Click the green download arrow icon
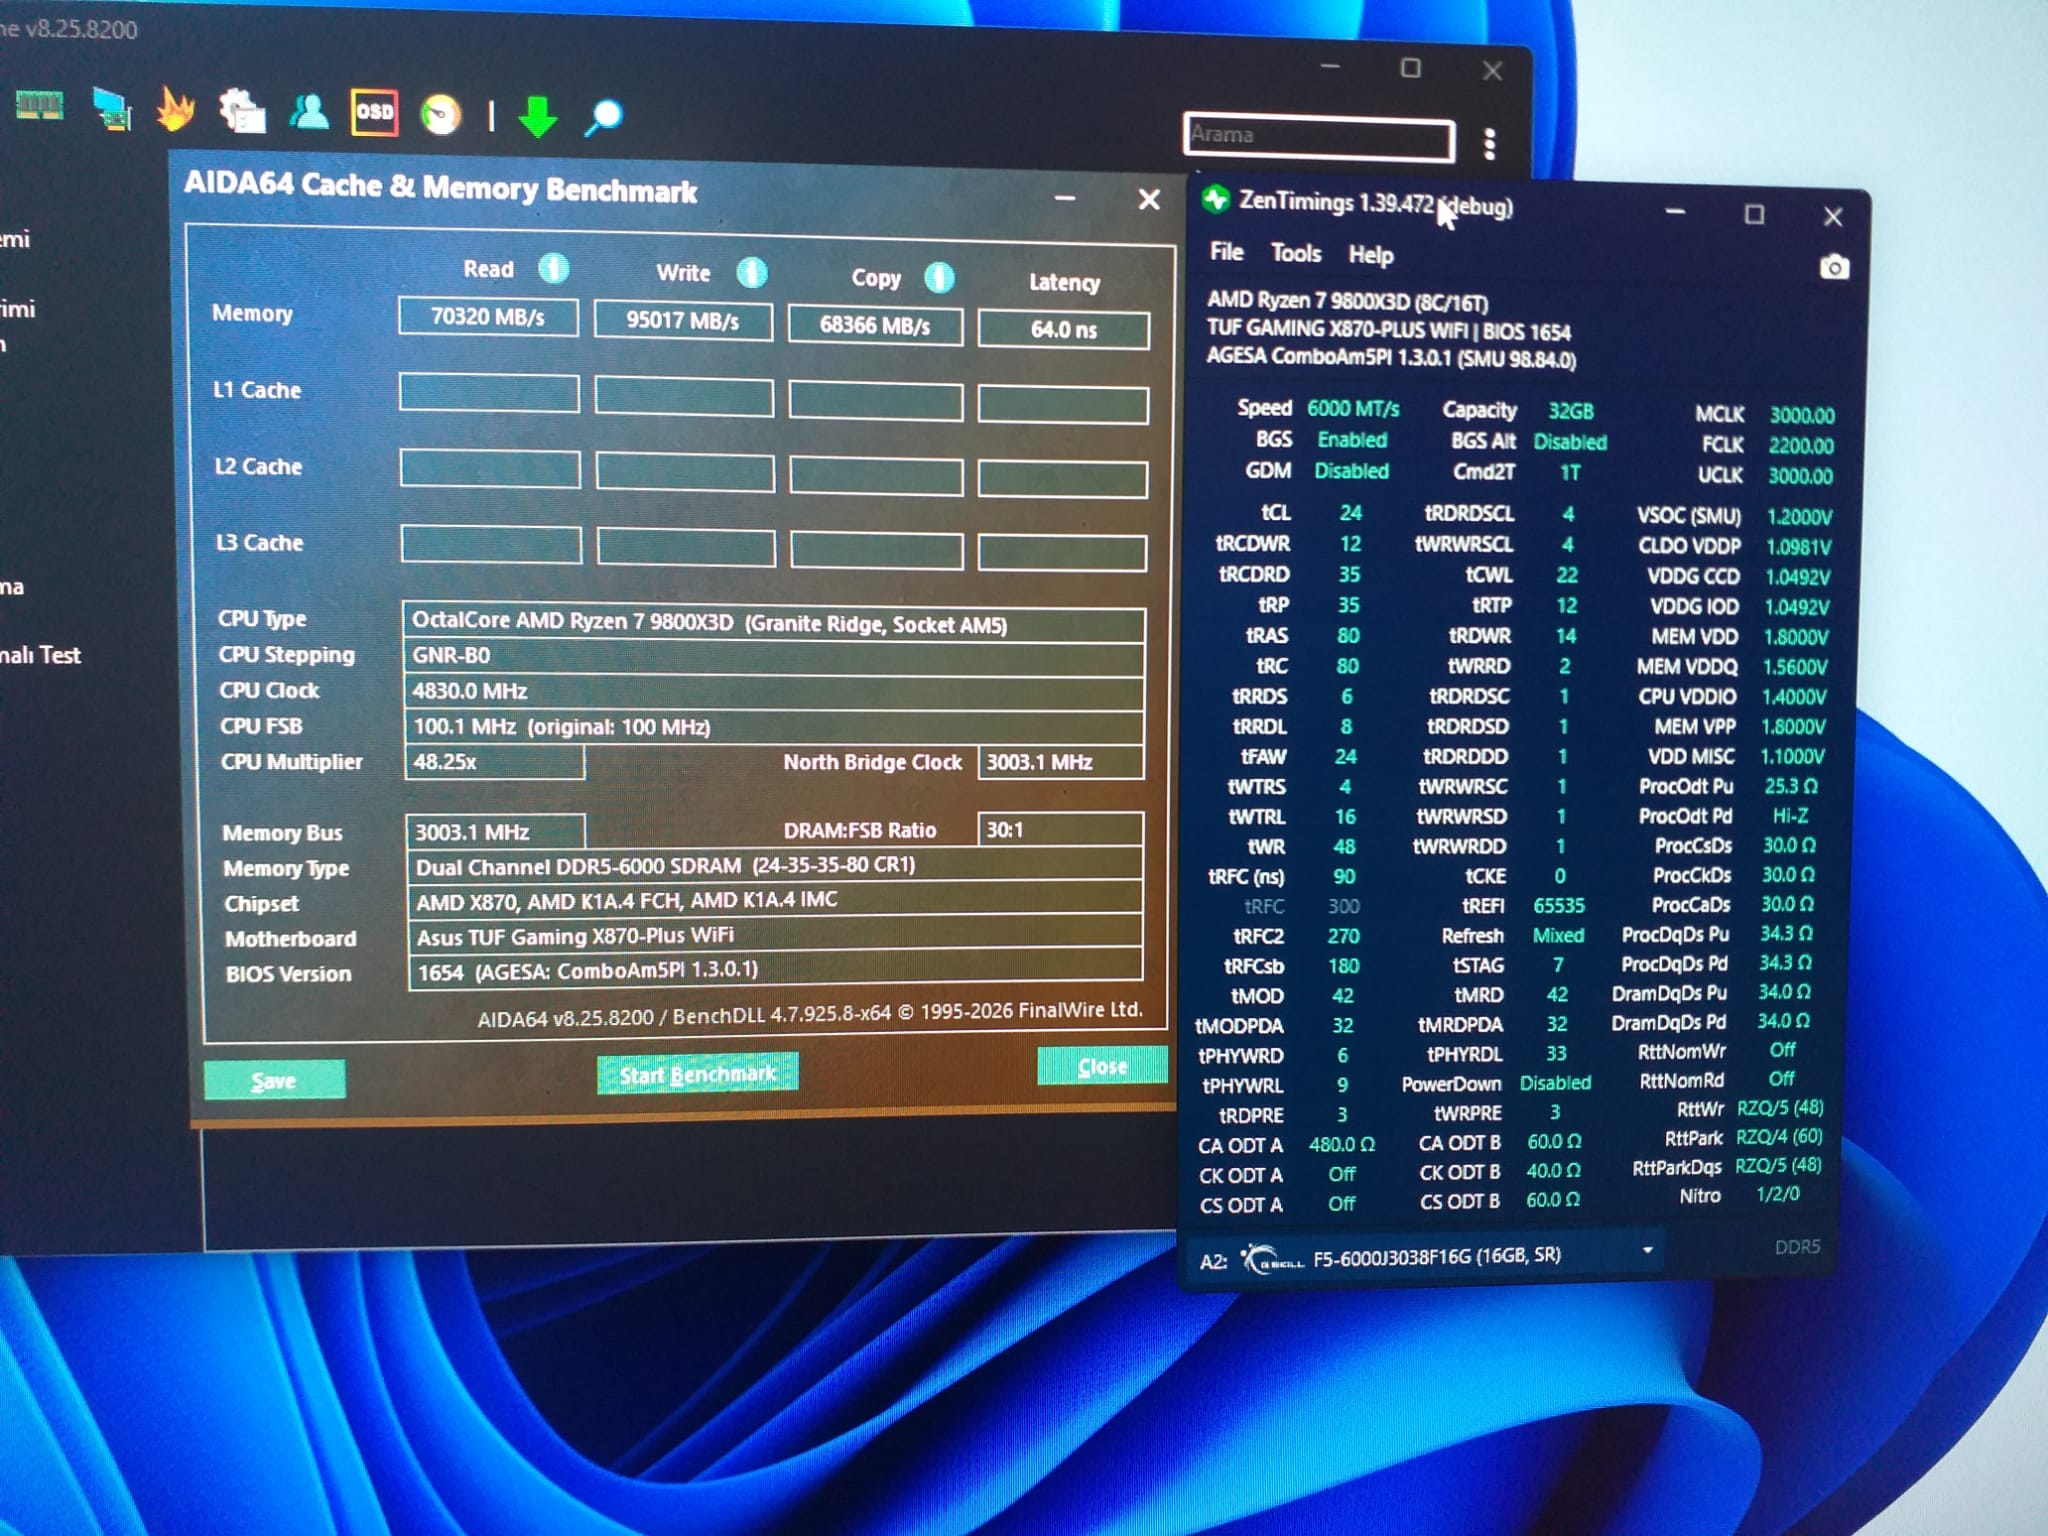The width and height of the screenshot is (2048, 1536). [x=538, y=117]
